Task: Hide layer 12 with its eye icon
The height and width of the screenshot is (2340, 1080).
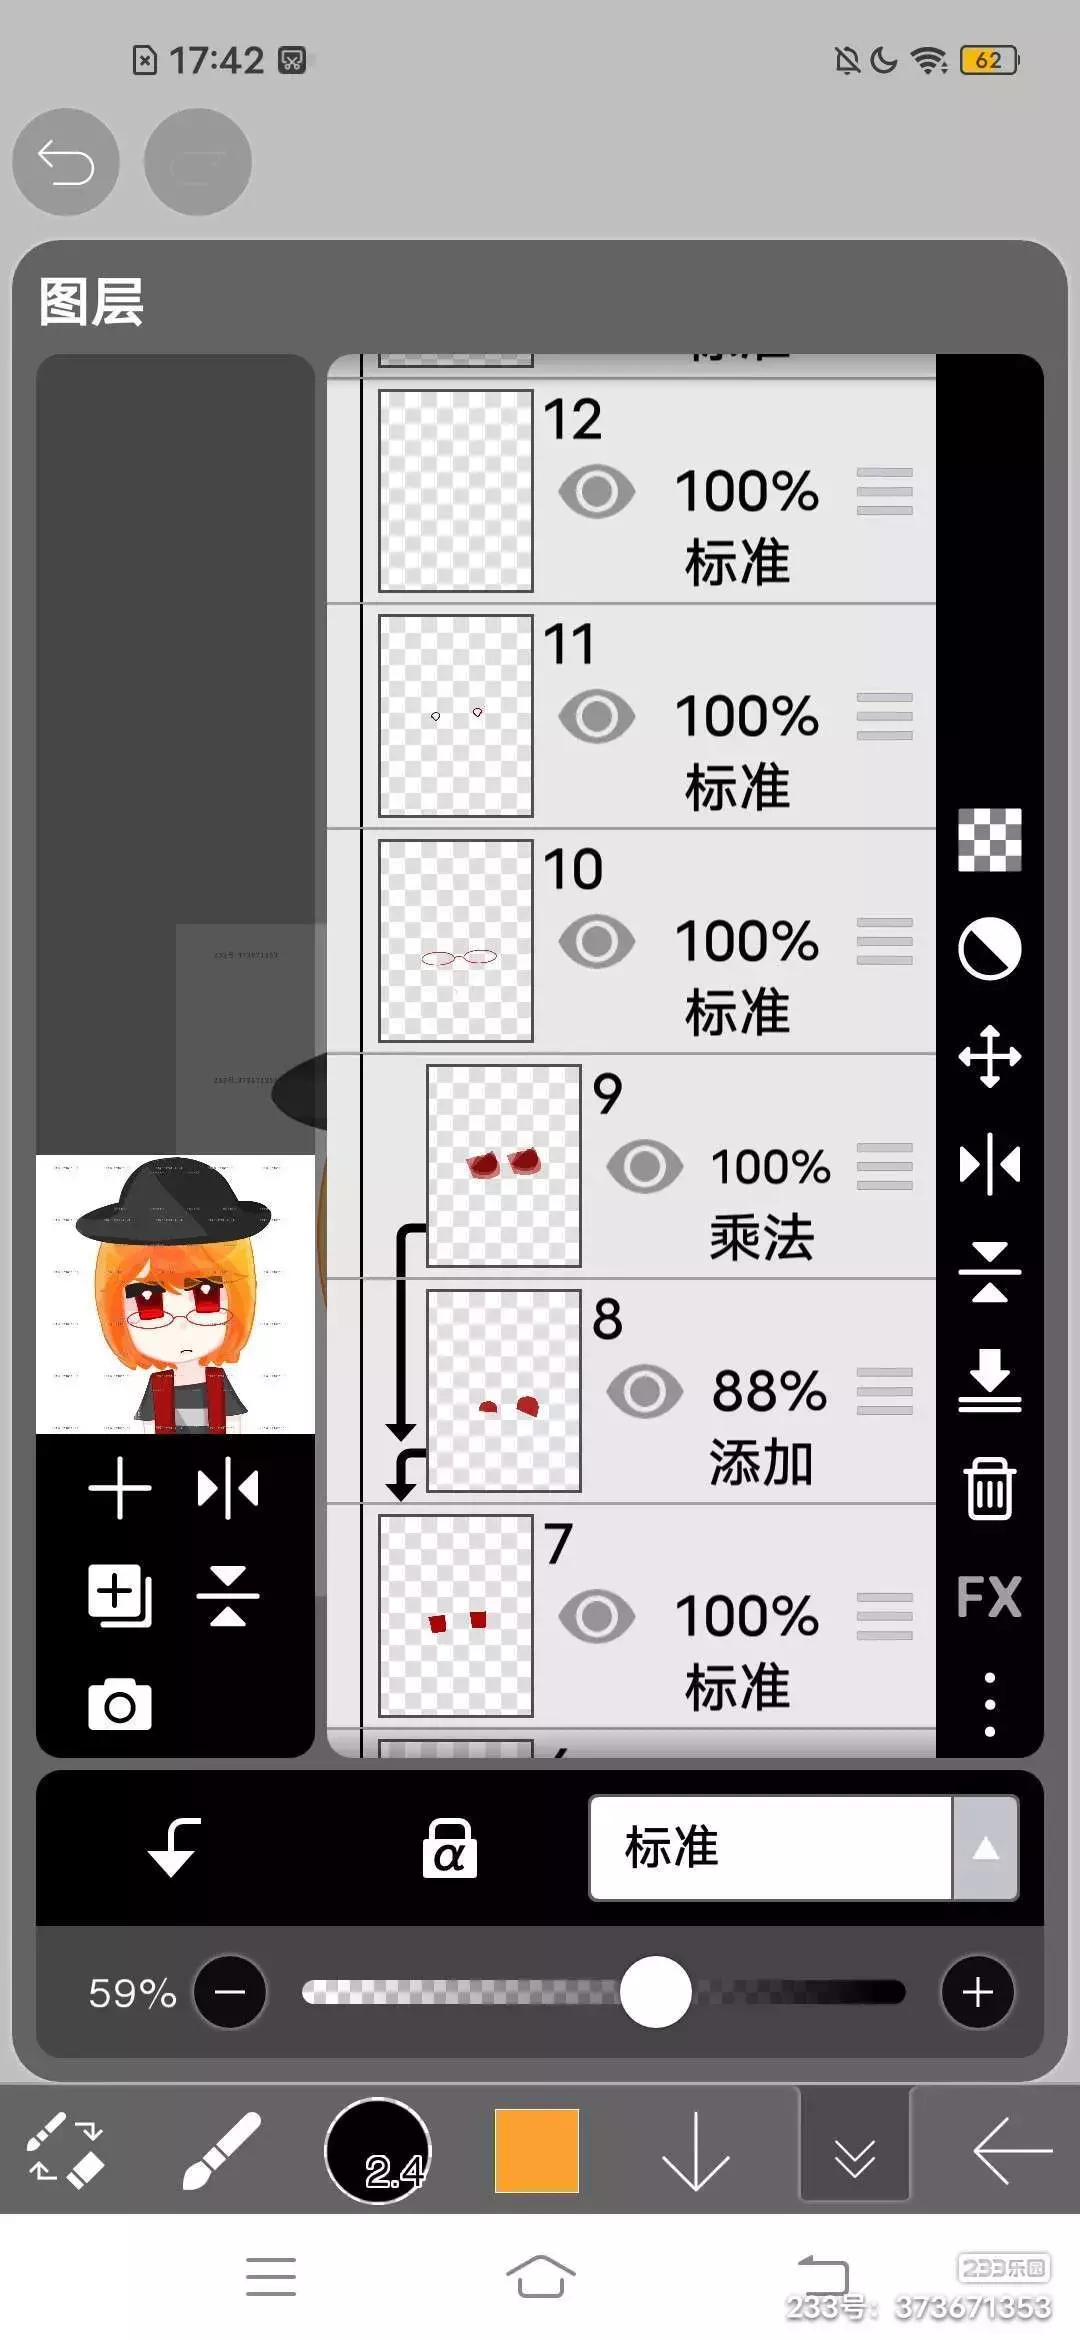Action: [x=597, y=491]
